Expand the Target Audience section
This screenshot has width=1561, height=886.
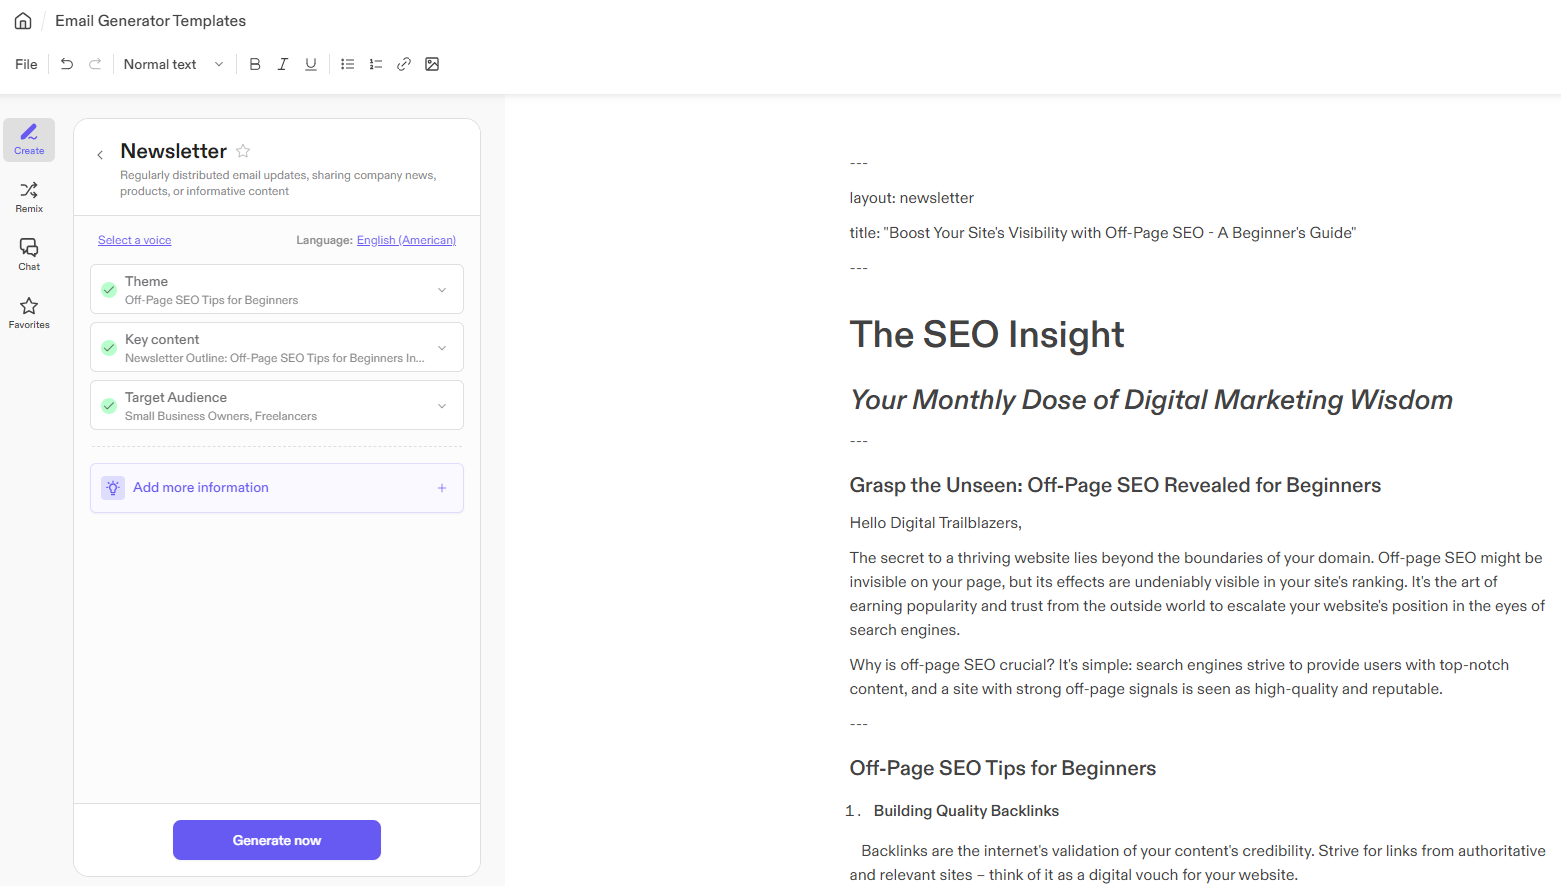(441, 404)
